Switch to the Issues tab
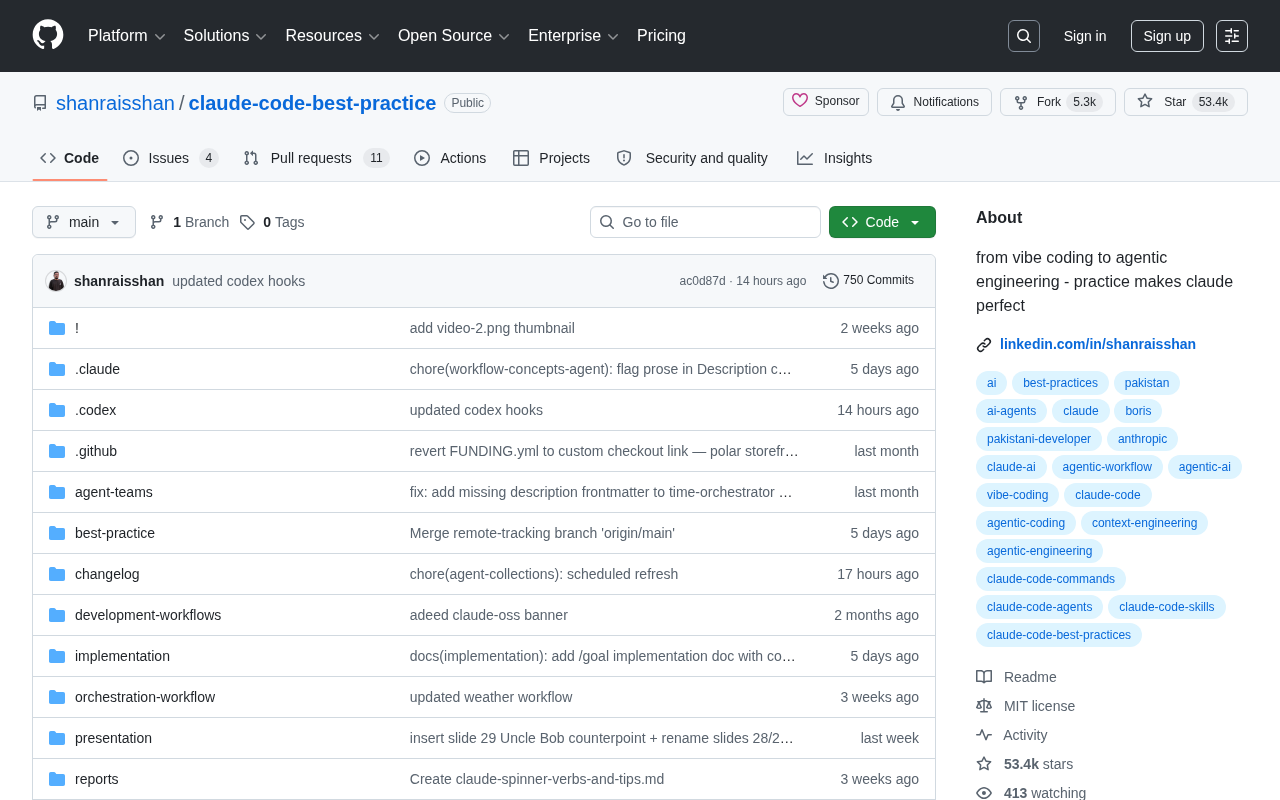Viewport: 1280px width, 800px height. coord(171,158)
